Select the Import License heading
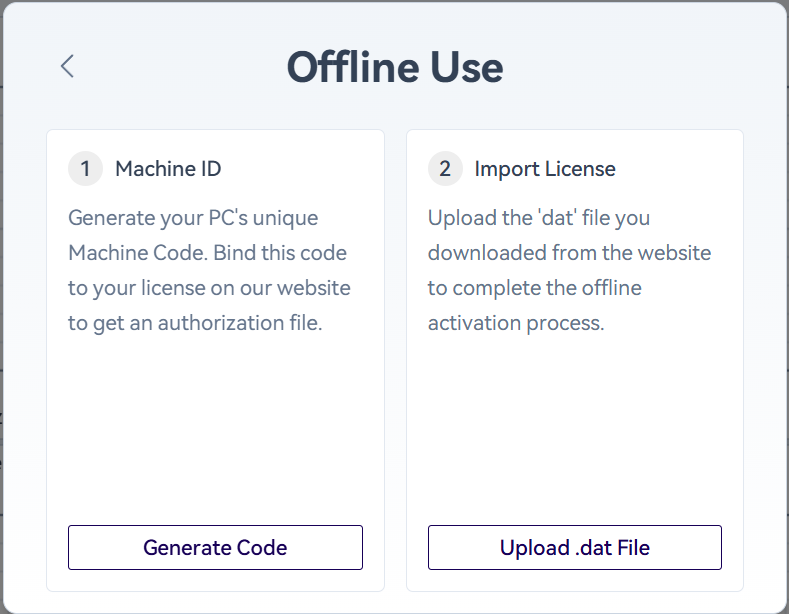 (545, 169)
